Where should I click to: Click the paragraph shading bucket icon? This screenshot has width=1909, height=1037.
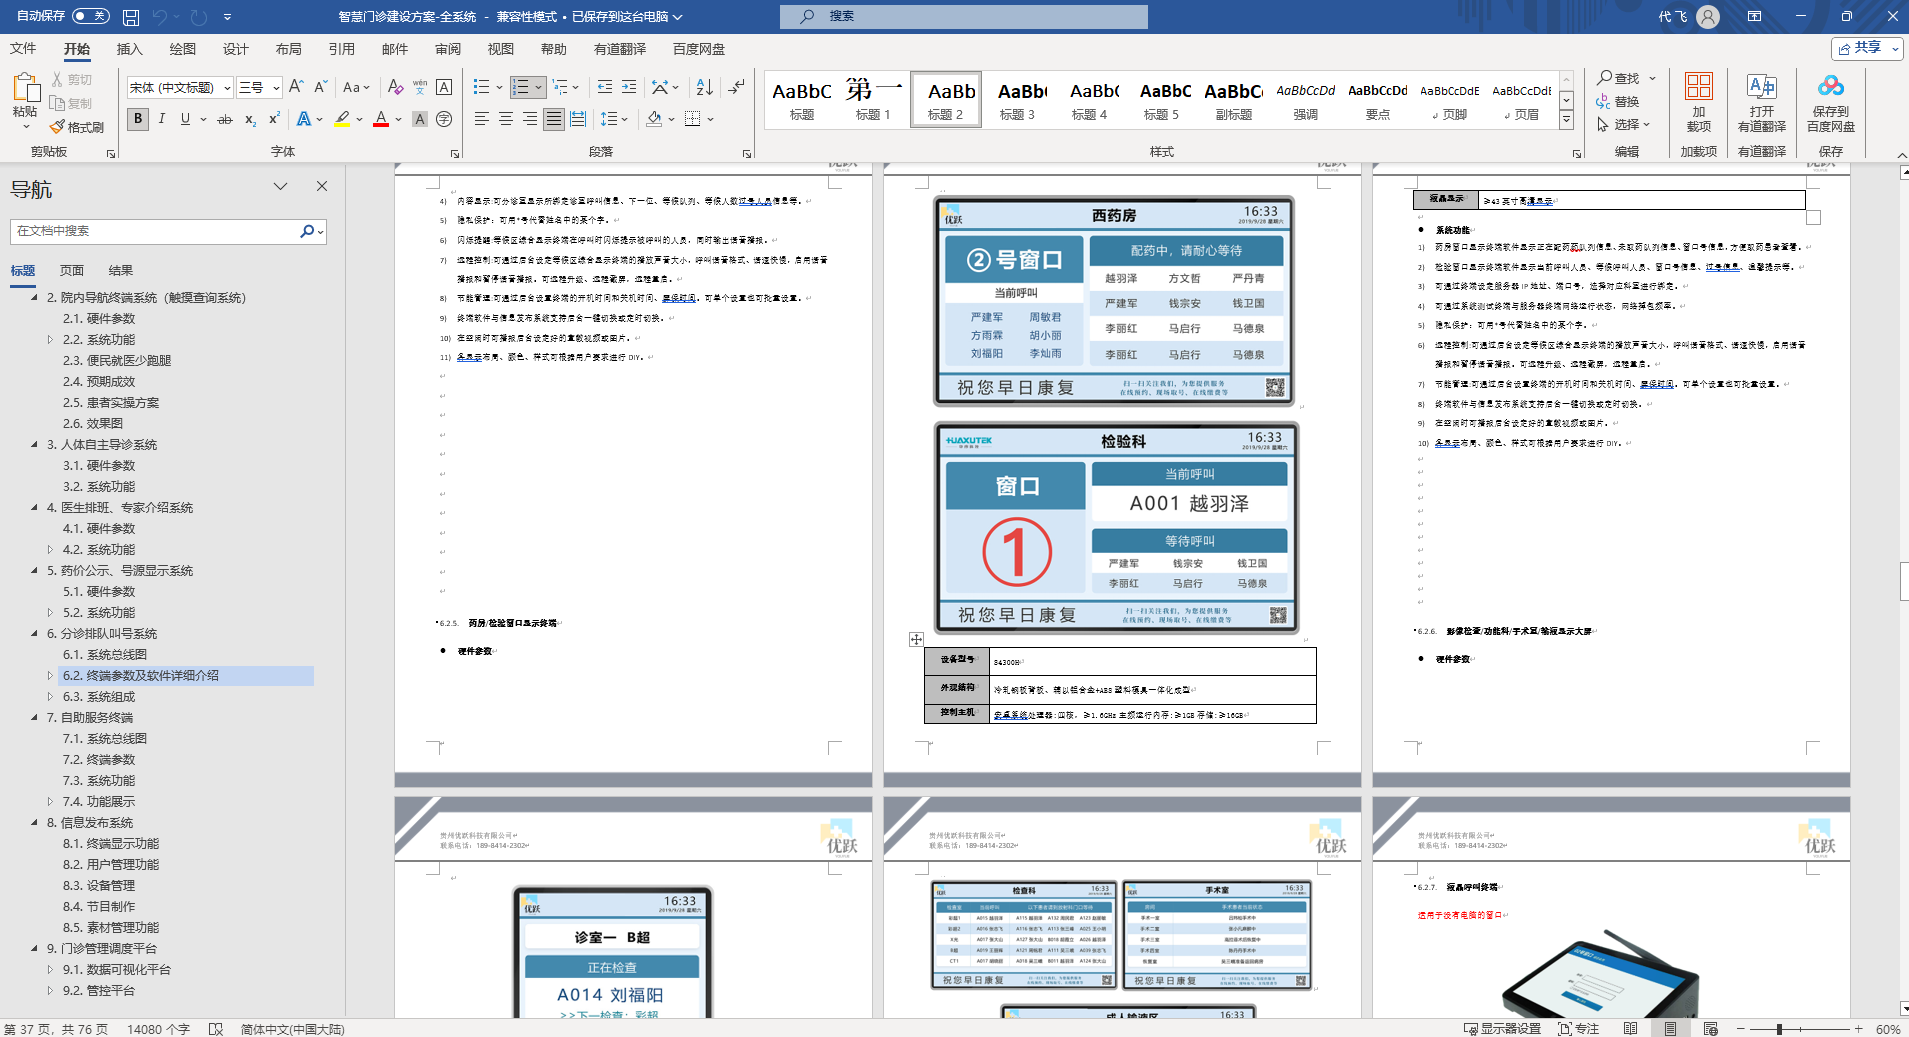[x=654, y=119]
